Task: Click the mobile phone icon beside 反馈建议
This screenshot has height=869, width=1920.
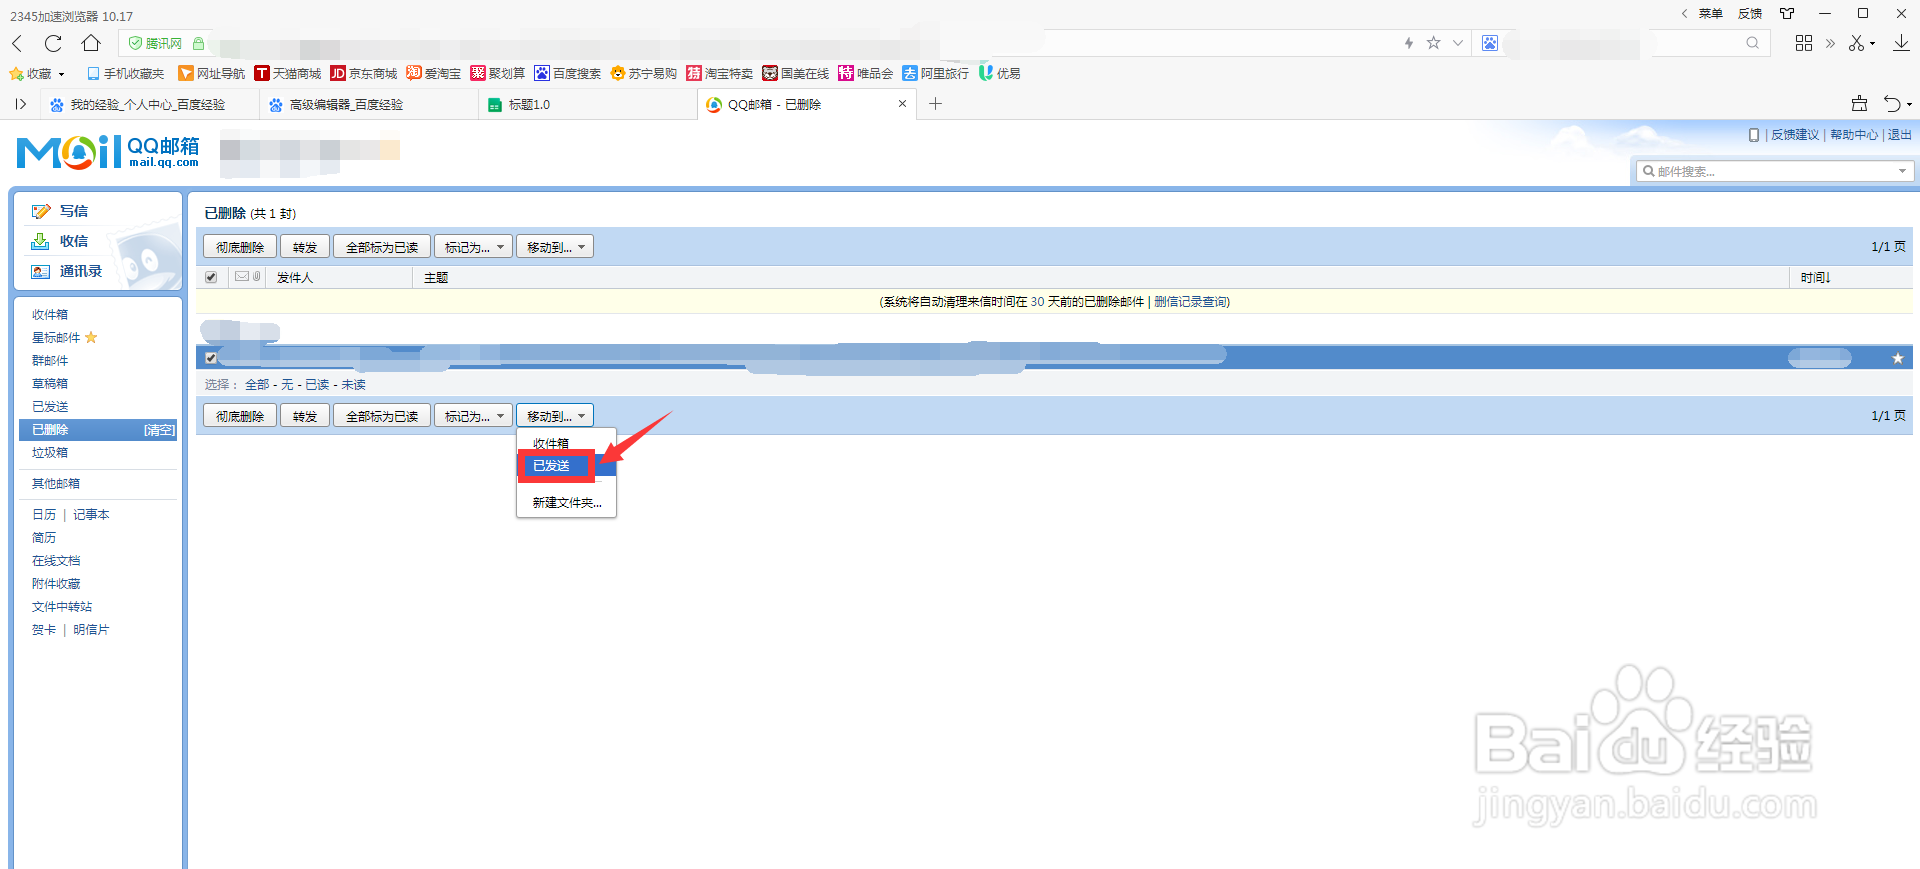Action: pos(1753,135)
